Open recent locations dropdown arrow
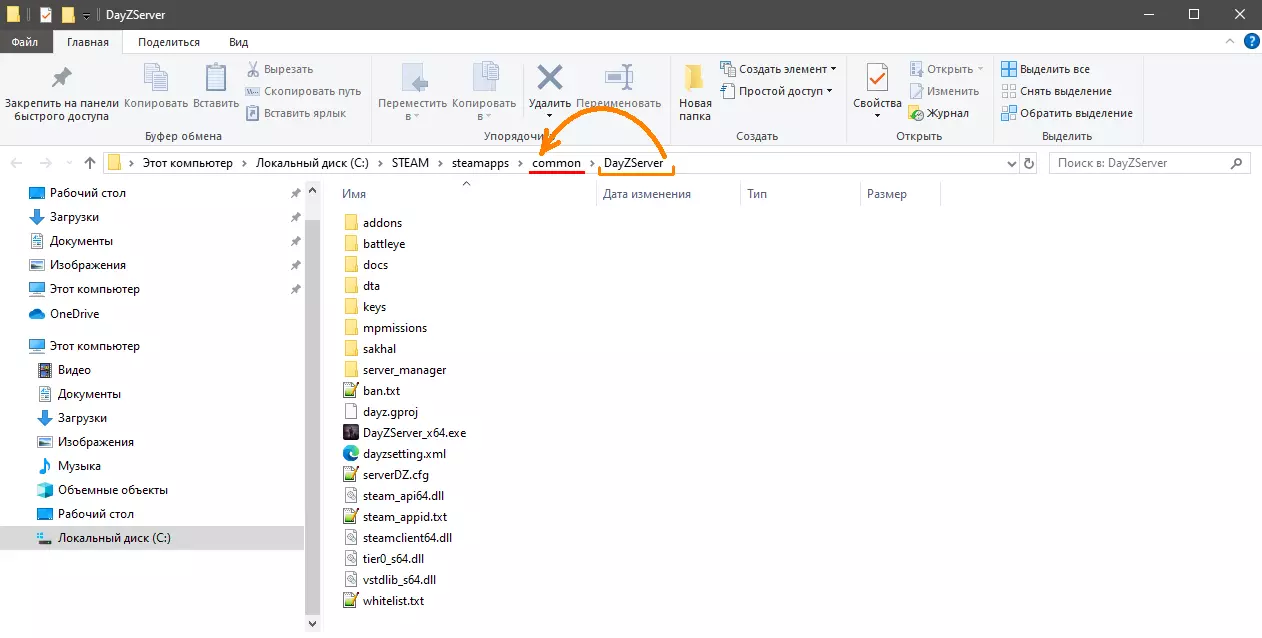Viewport: 1262px width, 638px height. point(68,163)
